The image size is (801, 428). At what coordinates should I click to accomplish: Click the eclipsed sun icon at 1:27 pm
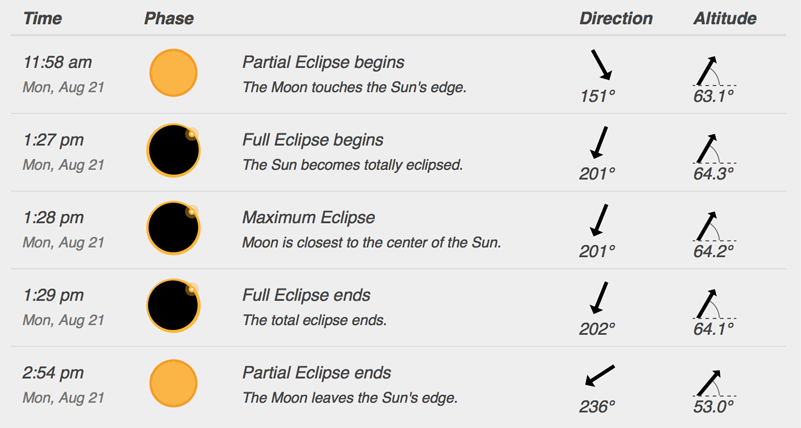tap(173, 150)
